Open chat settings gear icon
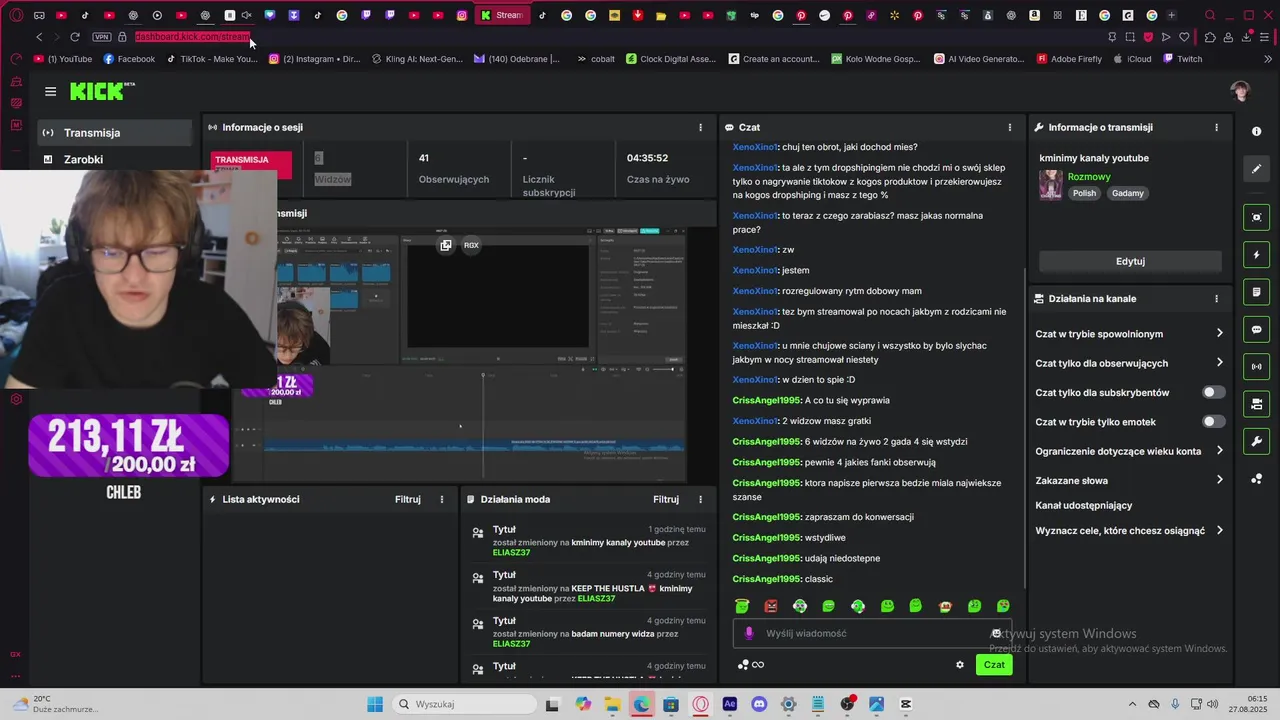 [x=960, y=665]
